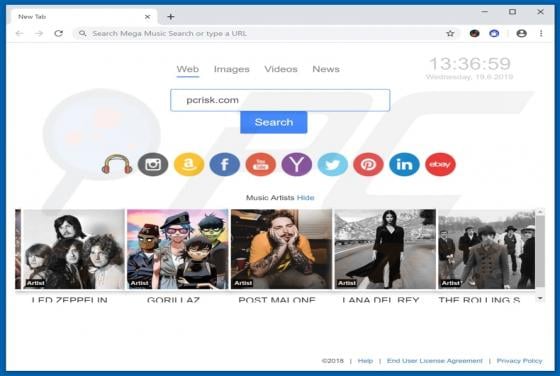Click the blue Search button

pyautogui.click(x=274, y=122)
